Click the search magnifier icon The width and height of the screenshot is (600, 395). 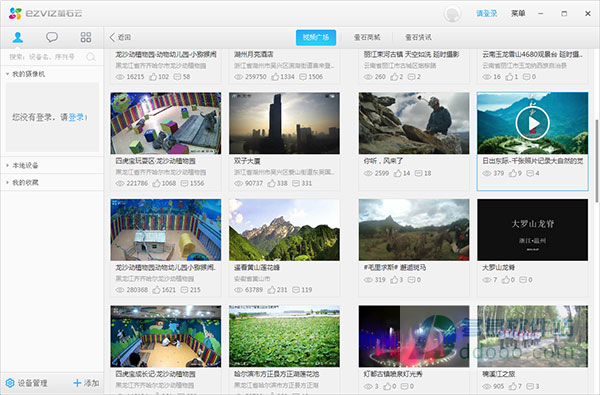[x=91, y=57]
